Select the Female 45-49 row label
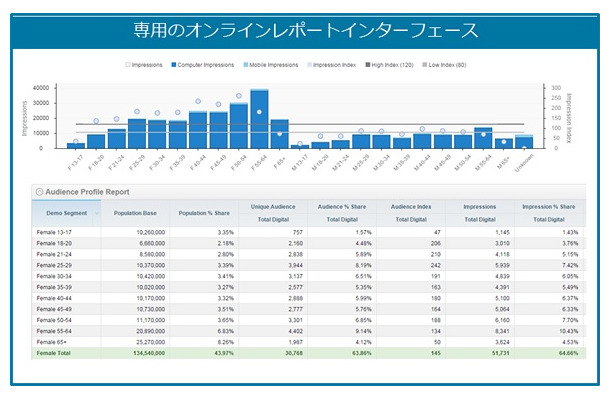Screen dimensions: 610x400 tap(54, 309)
